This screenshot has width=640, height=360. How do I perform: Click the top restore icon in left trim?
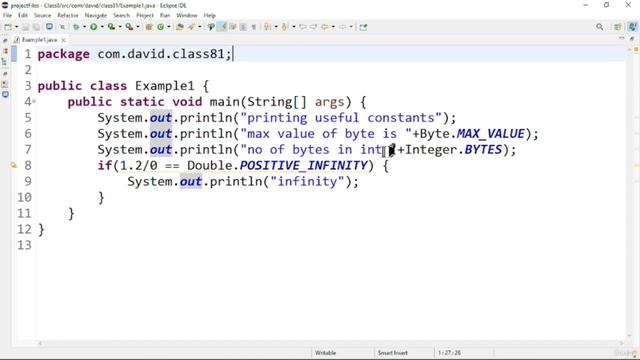[x=5, y=41]
